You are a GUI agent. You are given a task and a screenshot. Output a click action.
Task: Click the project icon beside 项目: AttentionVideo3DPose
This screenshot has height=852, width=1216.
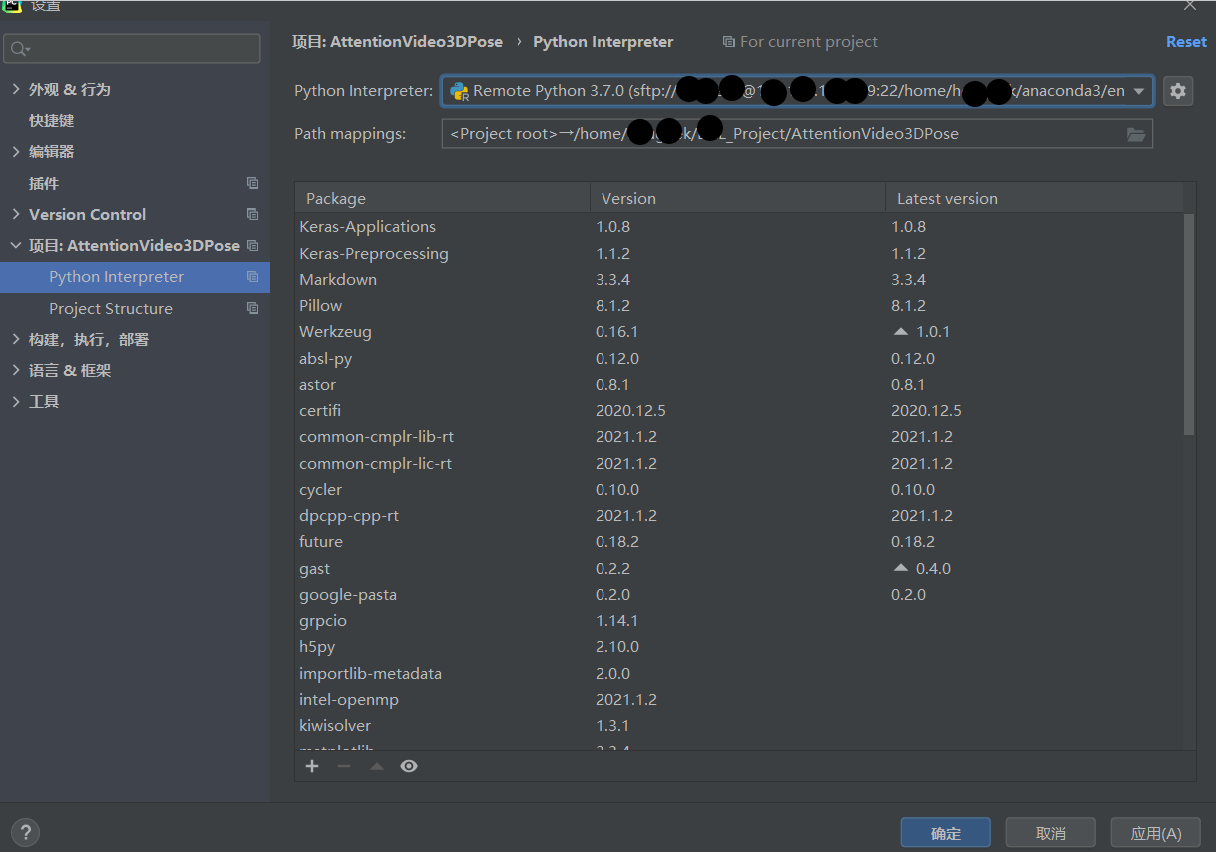point(252,245)
